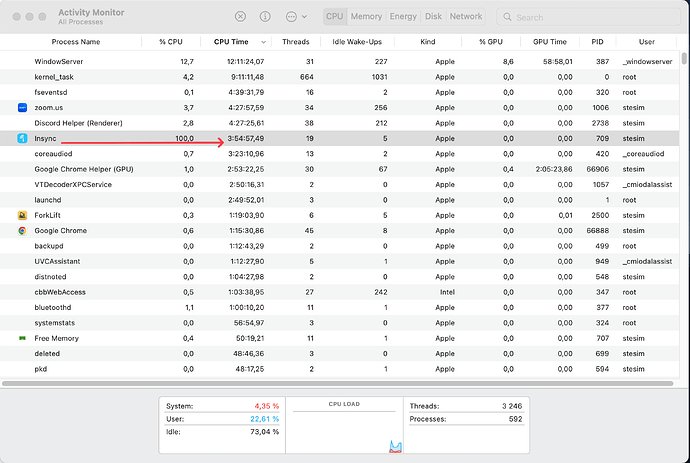Click the User 22,61 % value
This screenshot has width=690, height=463.
pyautogui.click(x=264, y=419)
